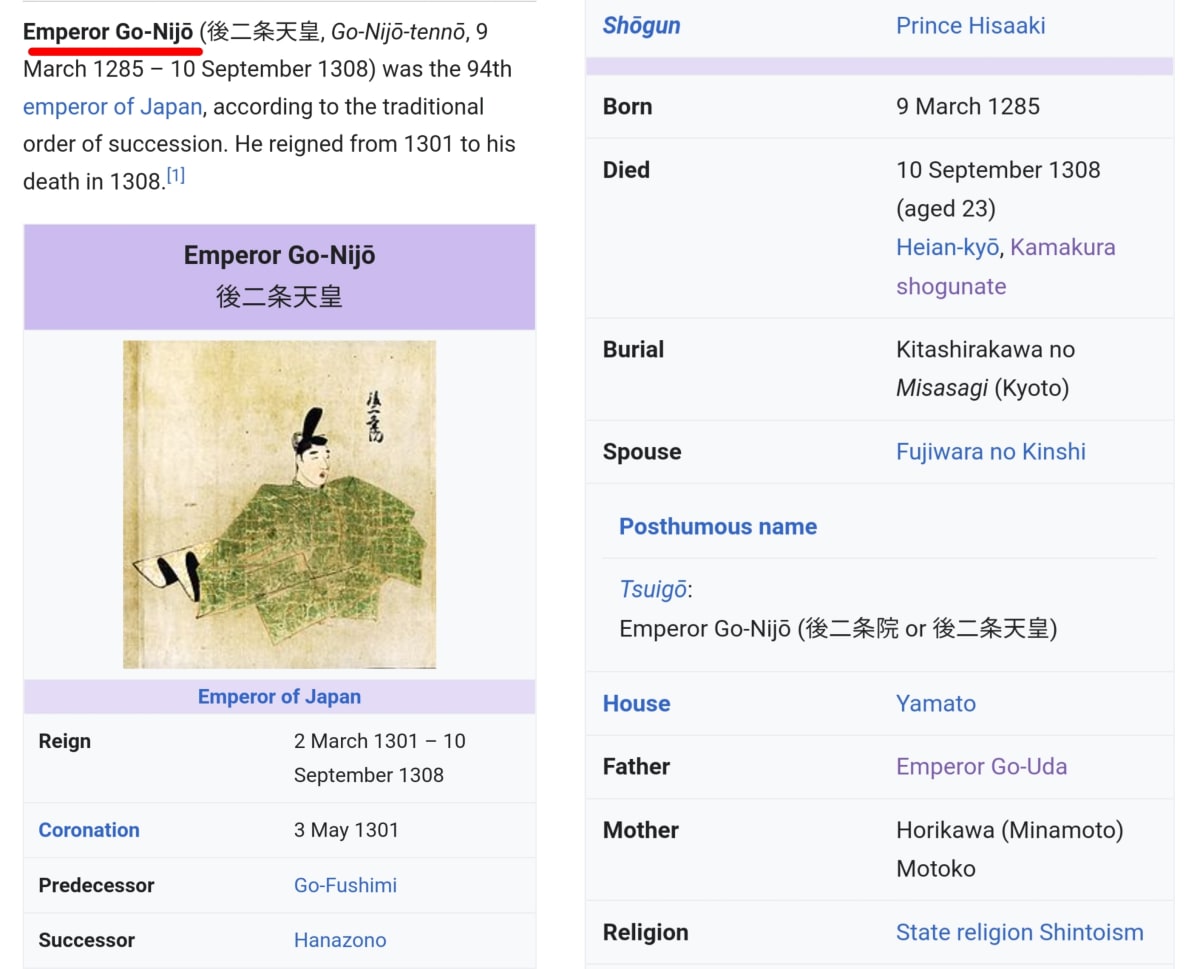Click the 'Predecessor' row label
This screenshot has height=969, width=1200.
point(96,885)
